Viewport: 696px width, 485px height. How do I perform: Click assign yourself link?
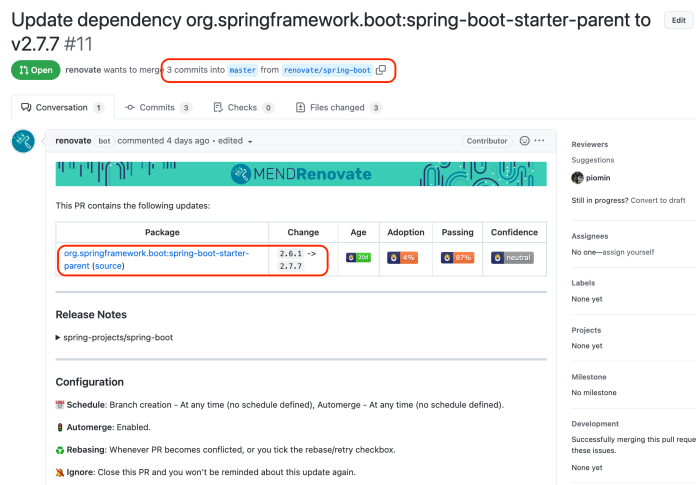pos(628,252)
